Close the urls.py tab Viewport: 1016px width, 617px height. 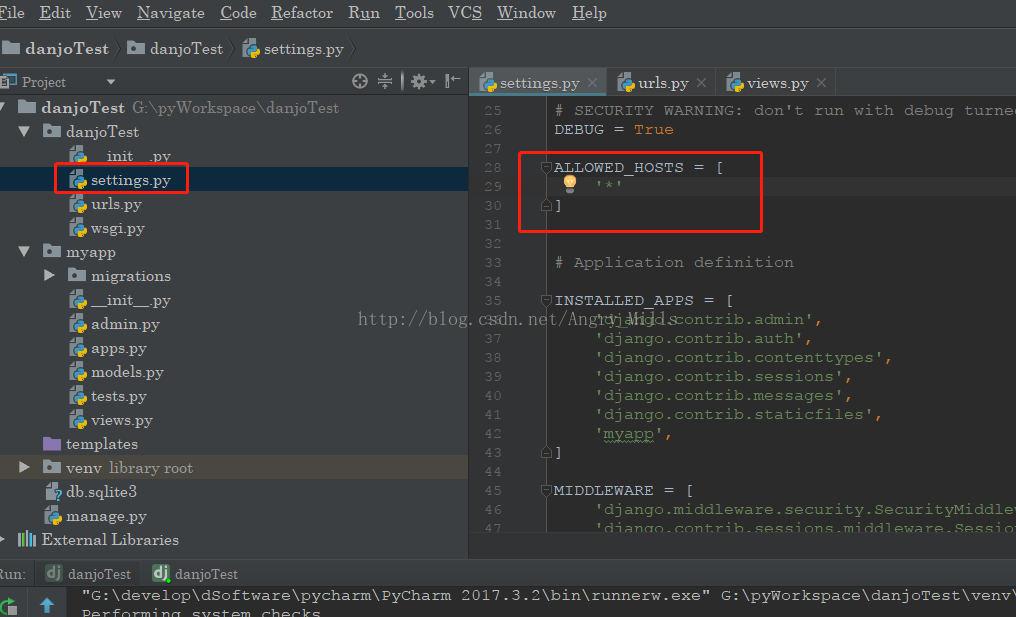[x=701, y=83]
